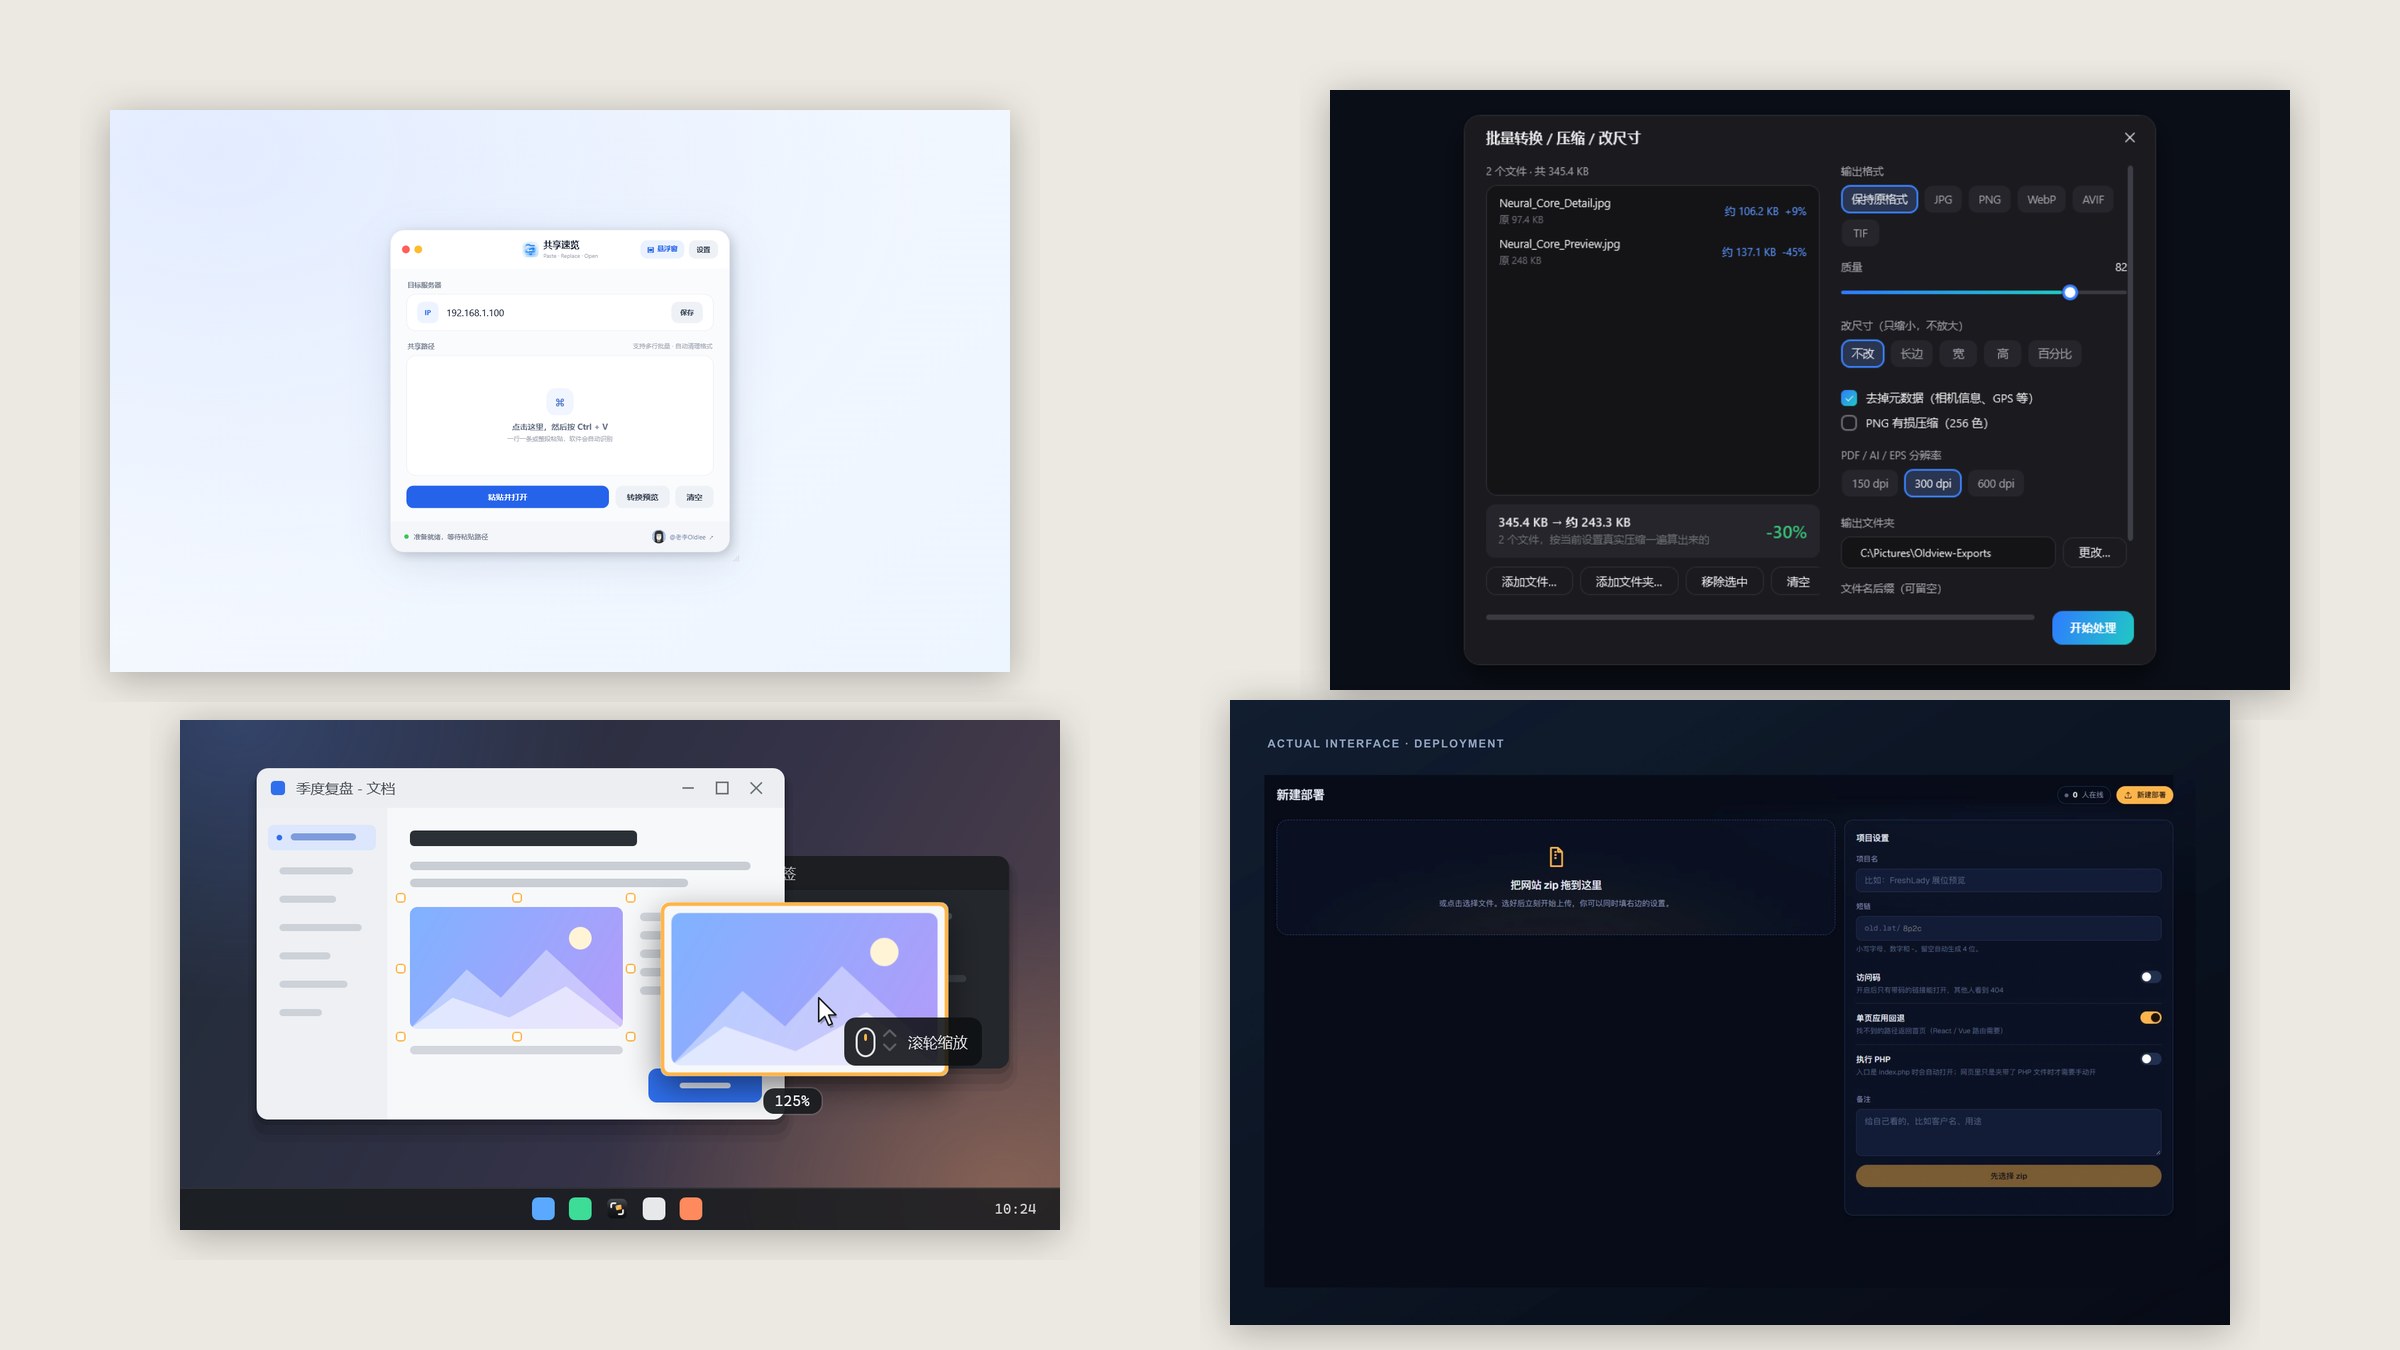Close the batch convert dialog with the X
The height and width of the screenshot is (1350, 2400).
point(2130,138)
